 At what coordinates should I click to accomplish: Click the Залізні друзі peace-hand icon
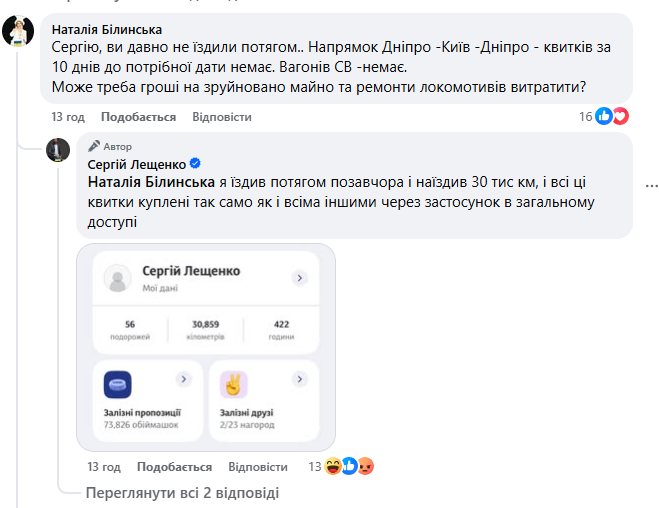(234, 385)
